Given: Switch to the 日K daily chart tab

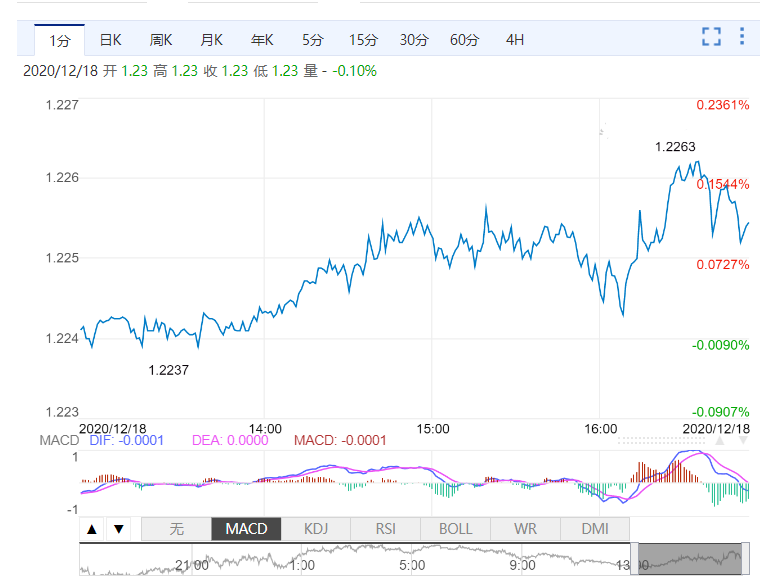Looking at the screenshot, I should coord(110,40).
